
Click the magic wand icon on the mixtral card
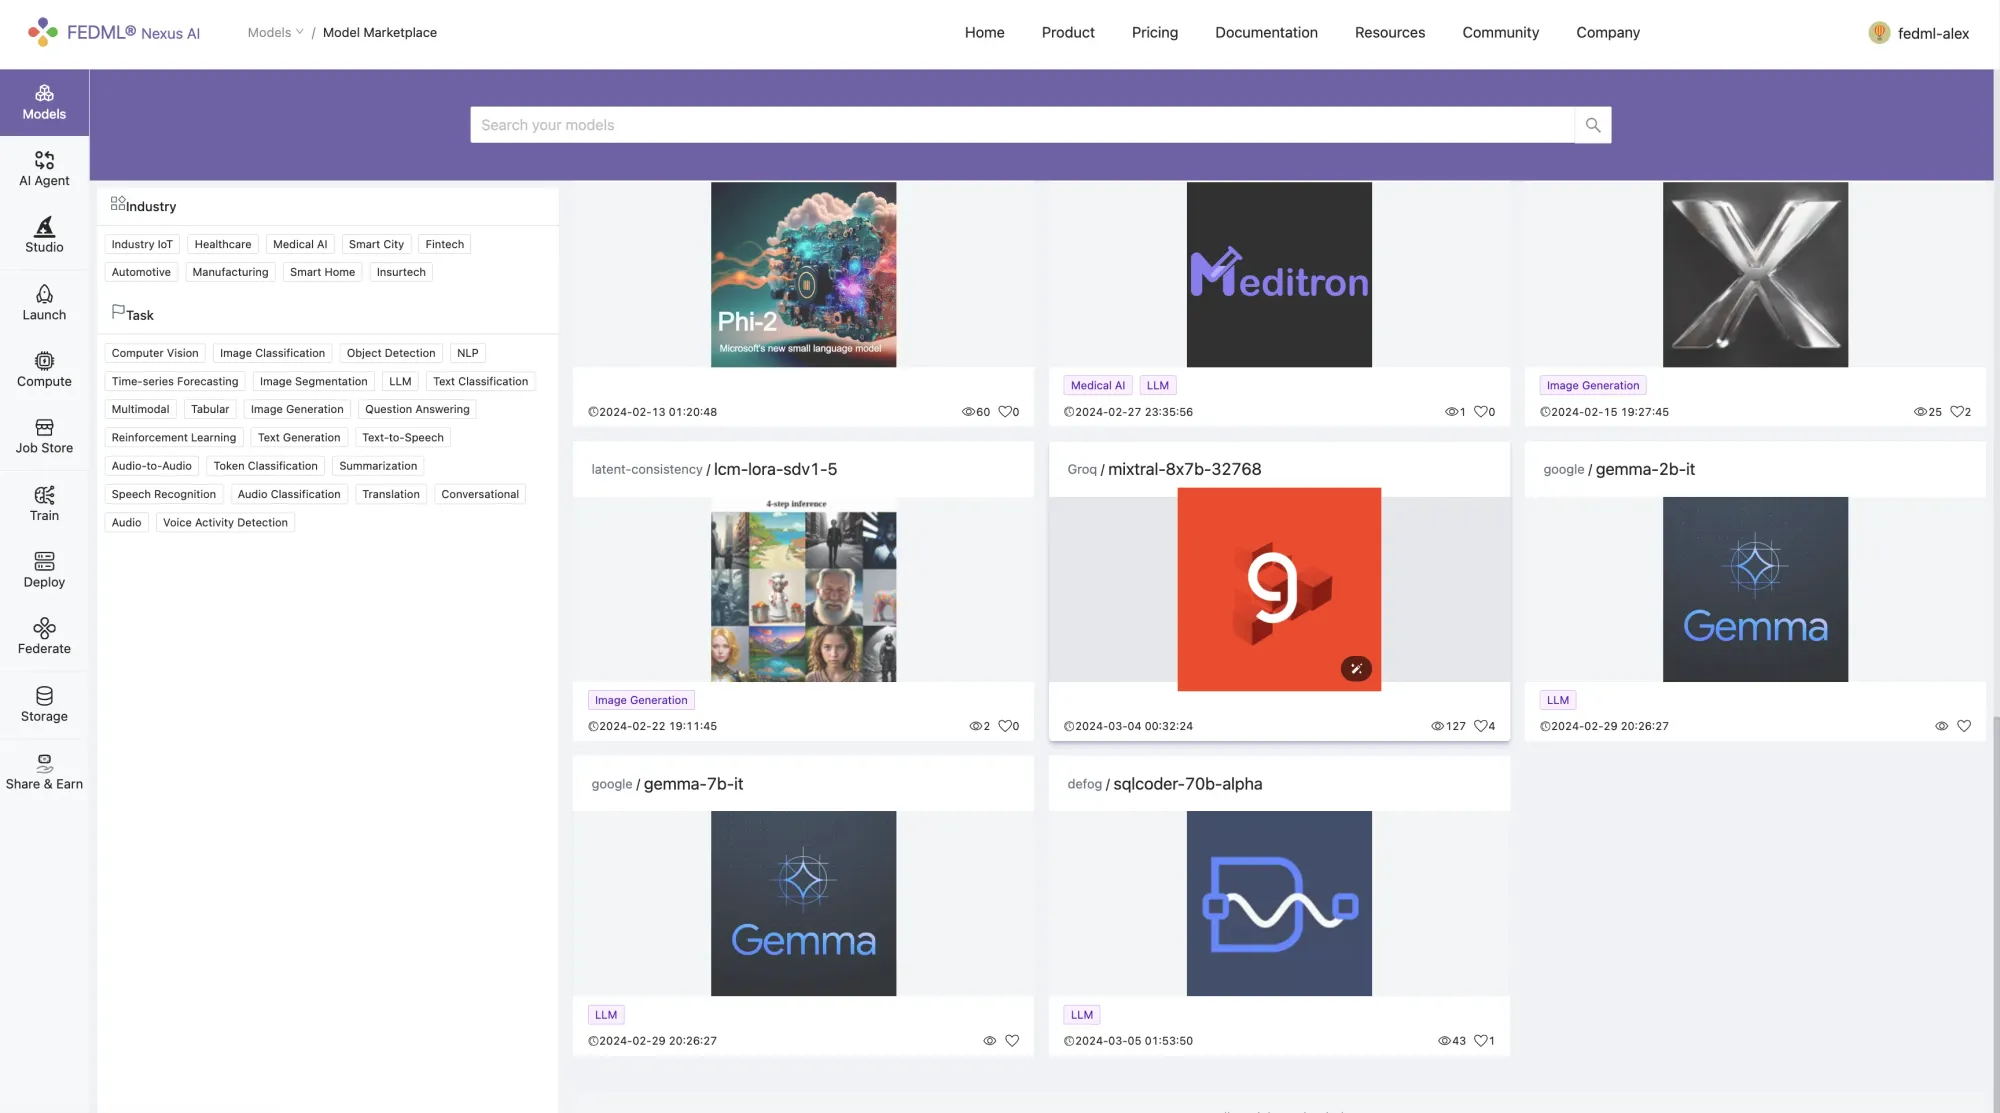(x=1356, y=669)
